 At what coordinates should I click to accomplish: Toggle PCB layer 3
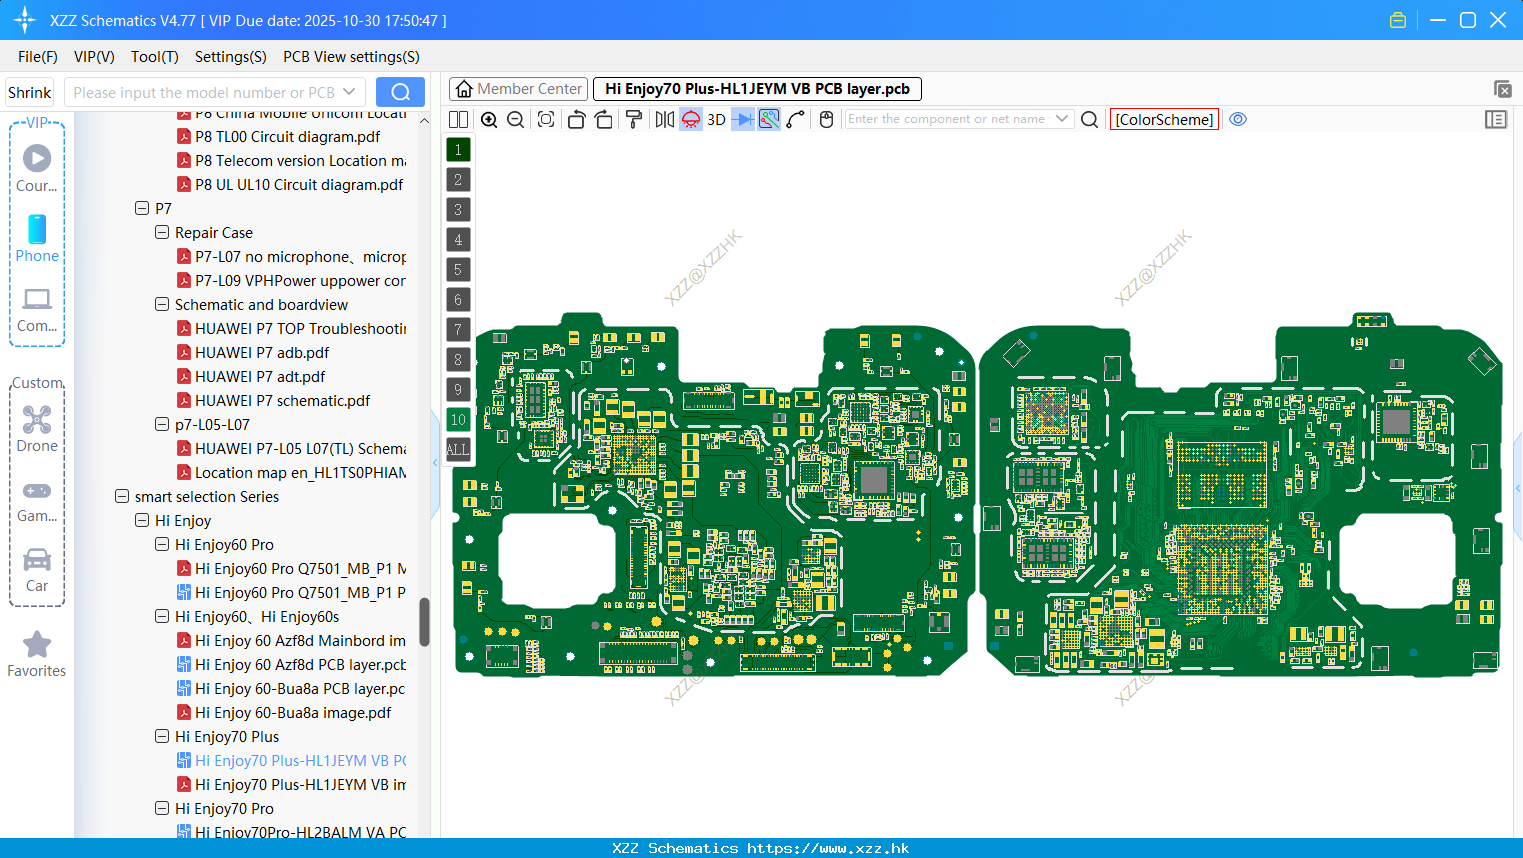tap(458, 209)
